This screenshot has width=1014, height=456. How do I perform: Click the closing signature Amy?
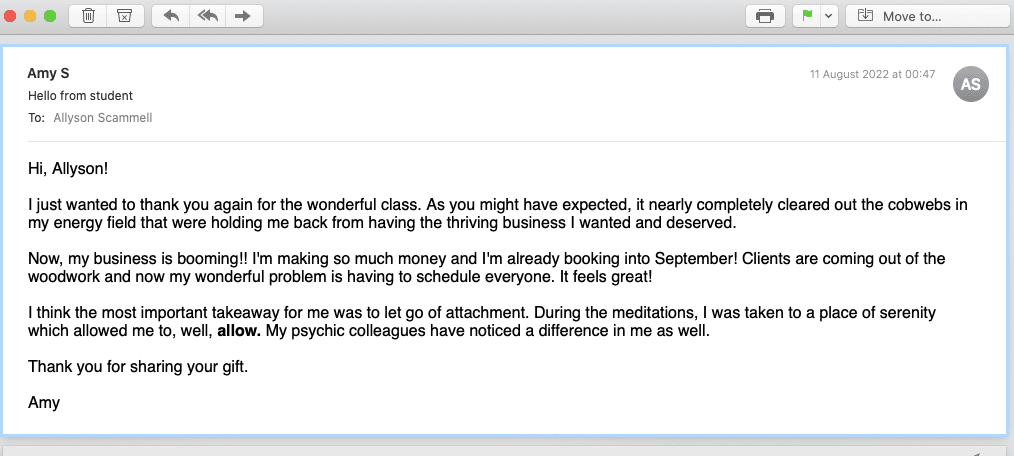(x=44, y=403)
